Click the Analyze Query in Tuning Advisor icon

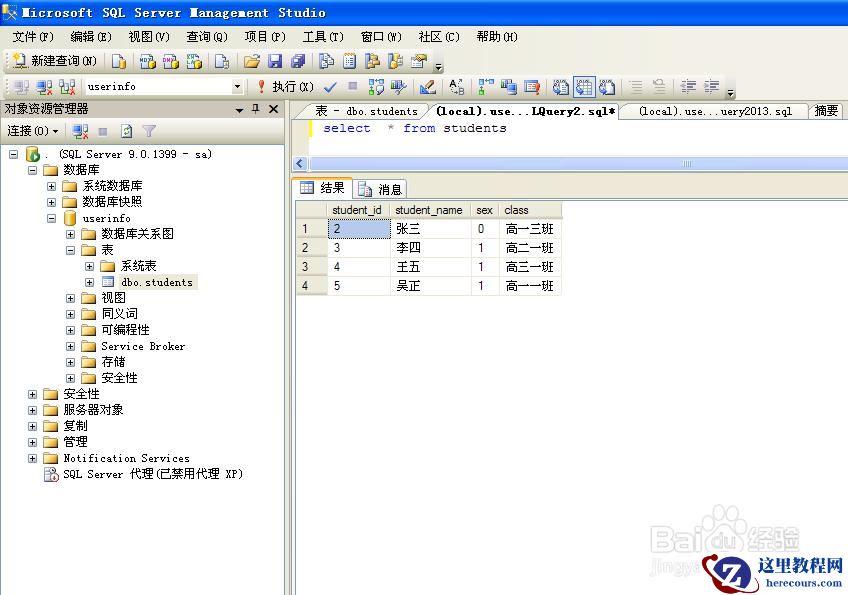pos(399,87)
